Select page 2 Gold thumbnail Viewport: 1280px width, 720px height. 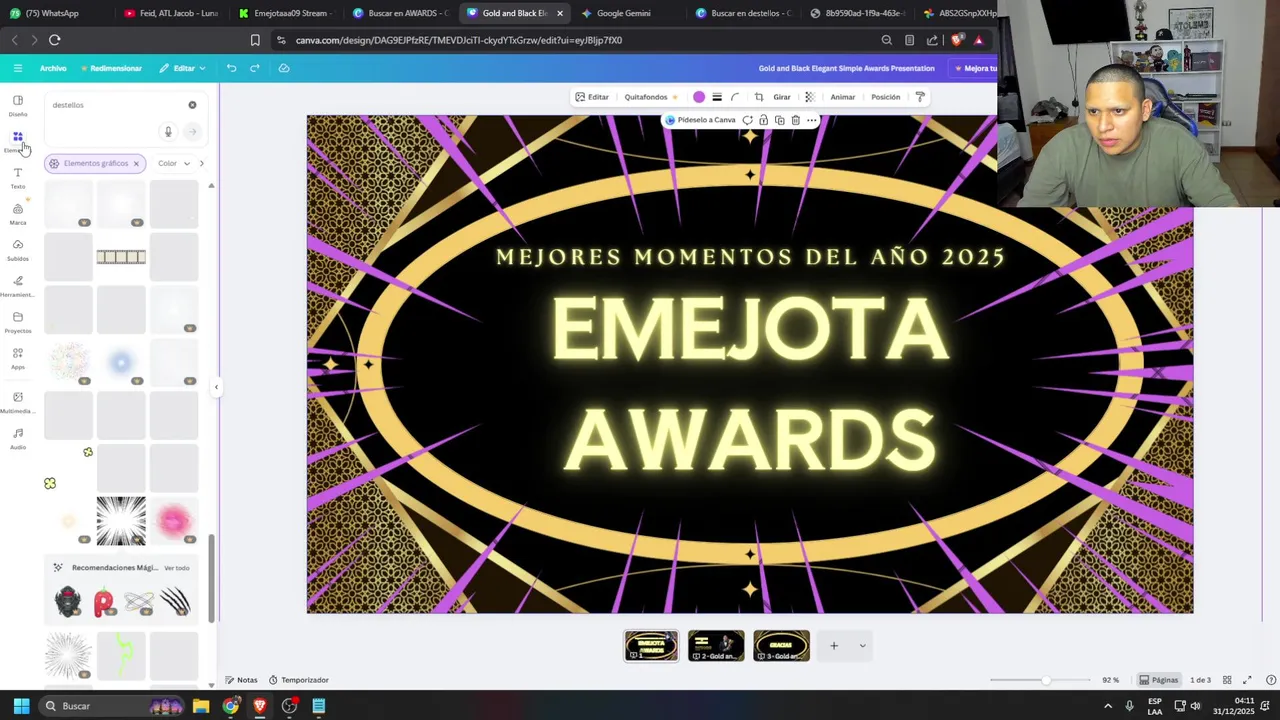point(716,646)
